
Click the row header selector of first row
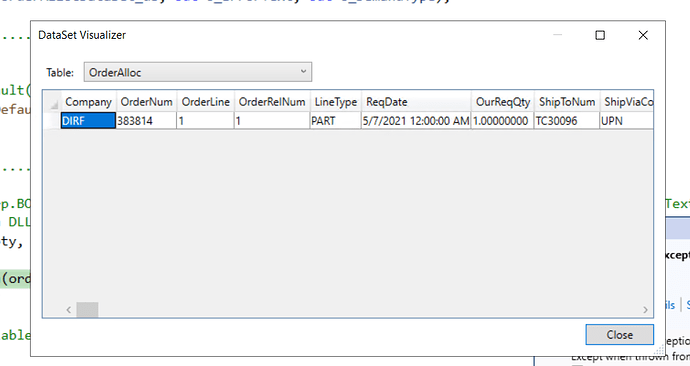[x=52, y=121]
